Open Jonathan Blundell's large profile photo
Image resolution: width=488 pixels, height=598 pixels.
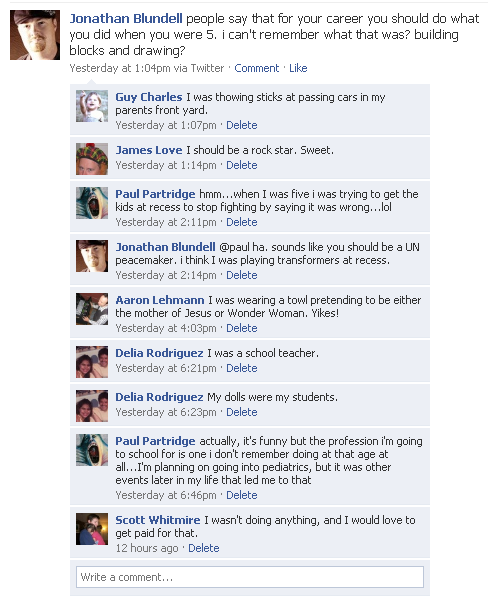coord(35,35)
